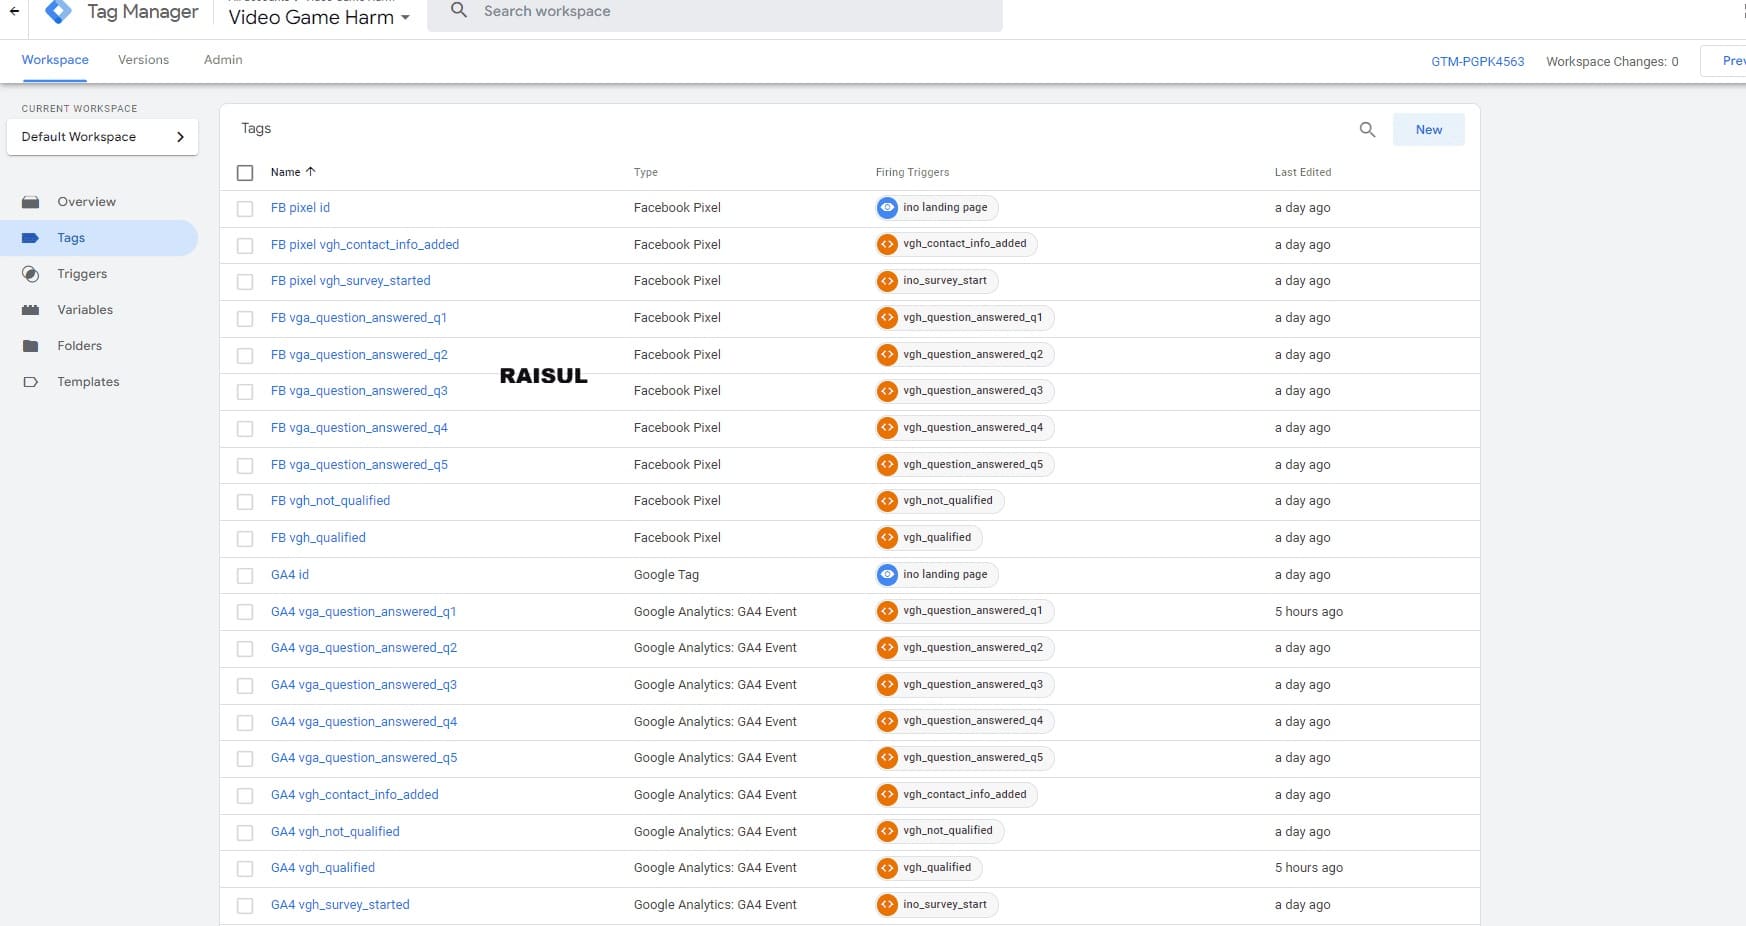Tick the checkbox for FB pixel id
This screenshot has width=1746, height=926.
pyautogui.click(x=245, y=209)
